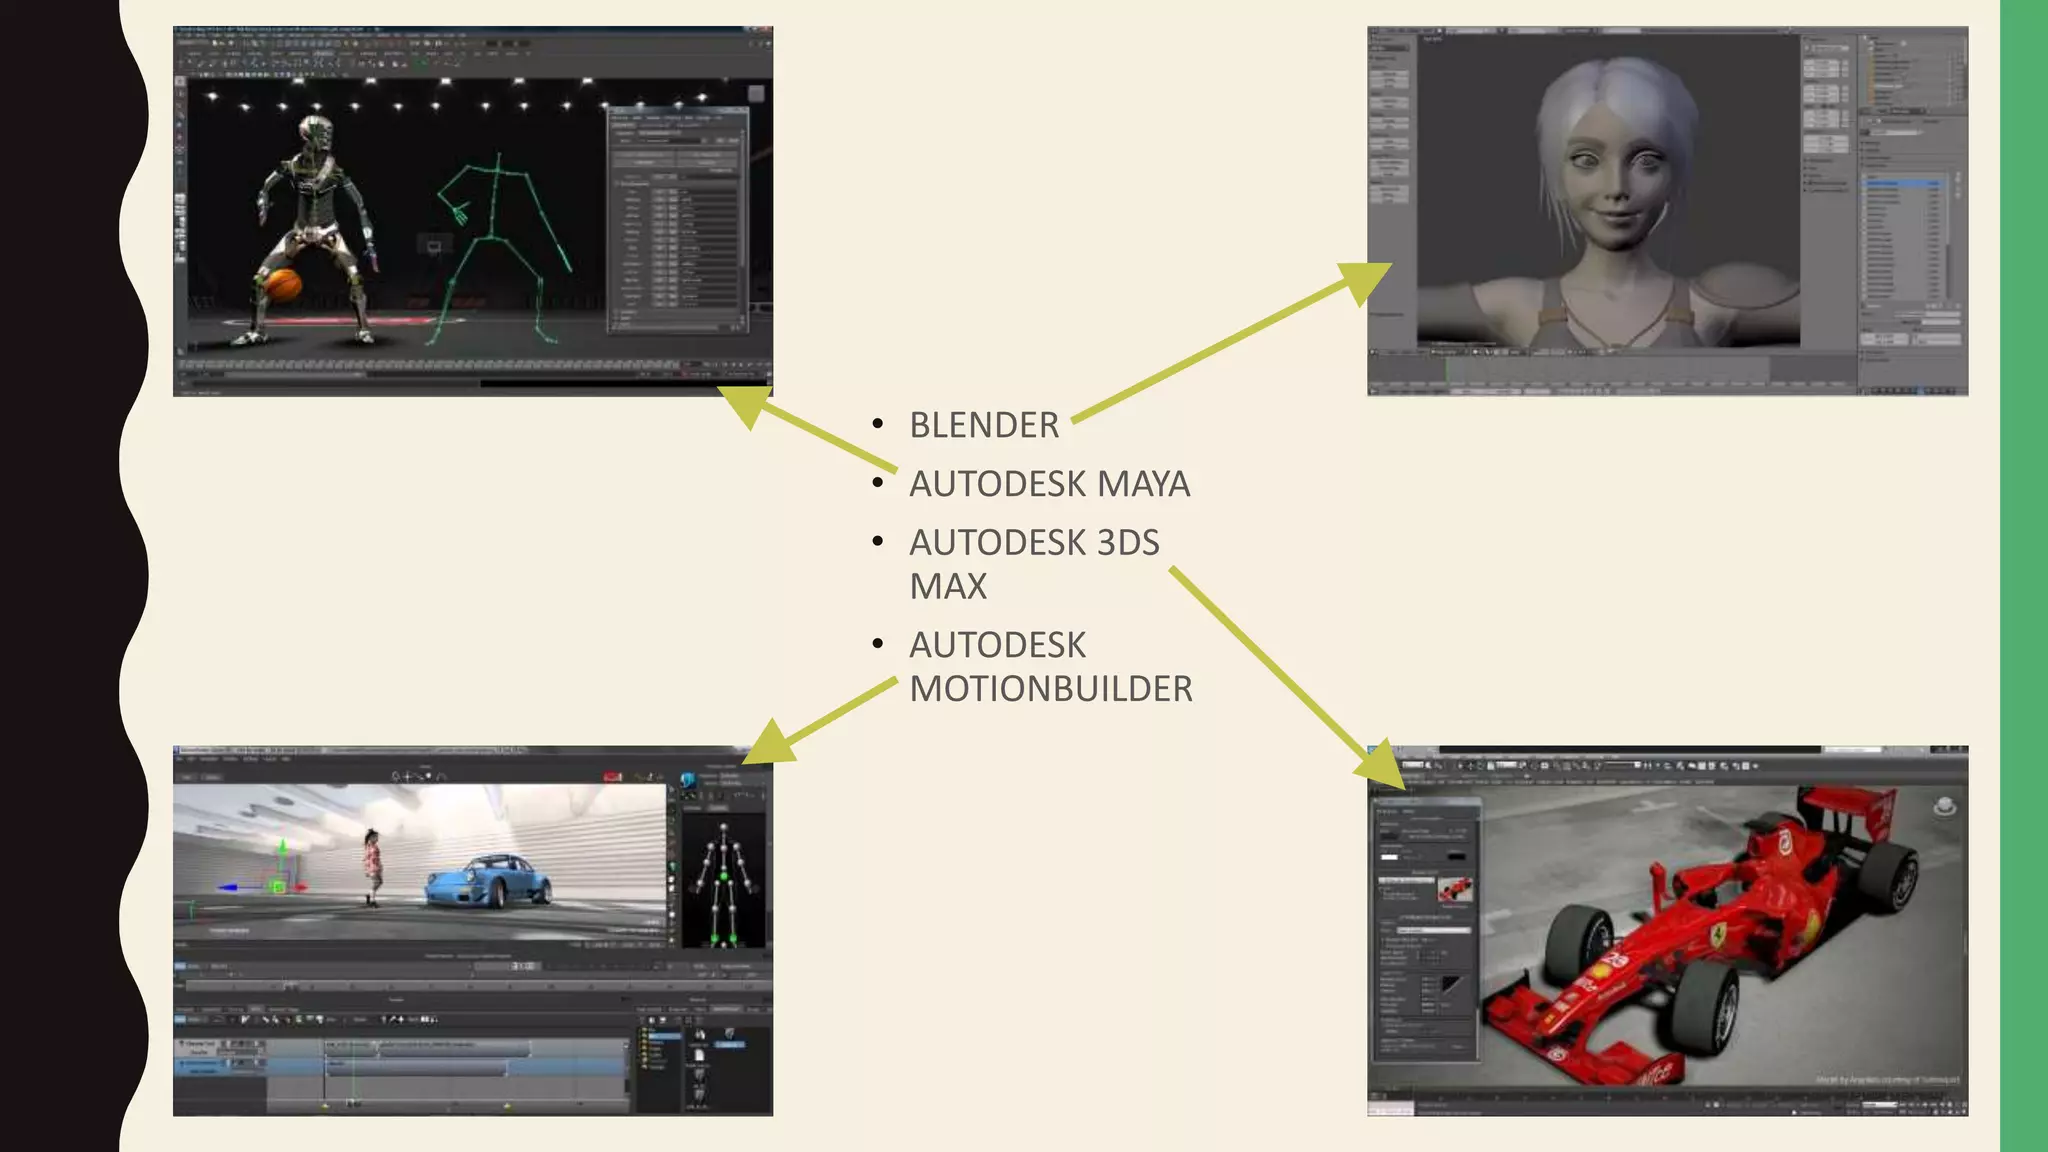Click the AUTODESK MAYA bullet text
The height and width of the screenshot is (1152, 2048).
pyautogui.click(x=1050, y=484)
